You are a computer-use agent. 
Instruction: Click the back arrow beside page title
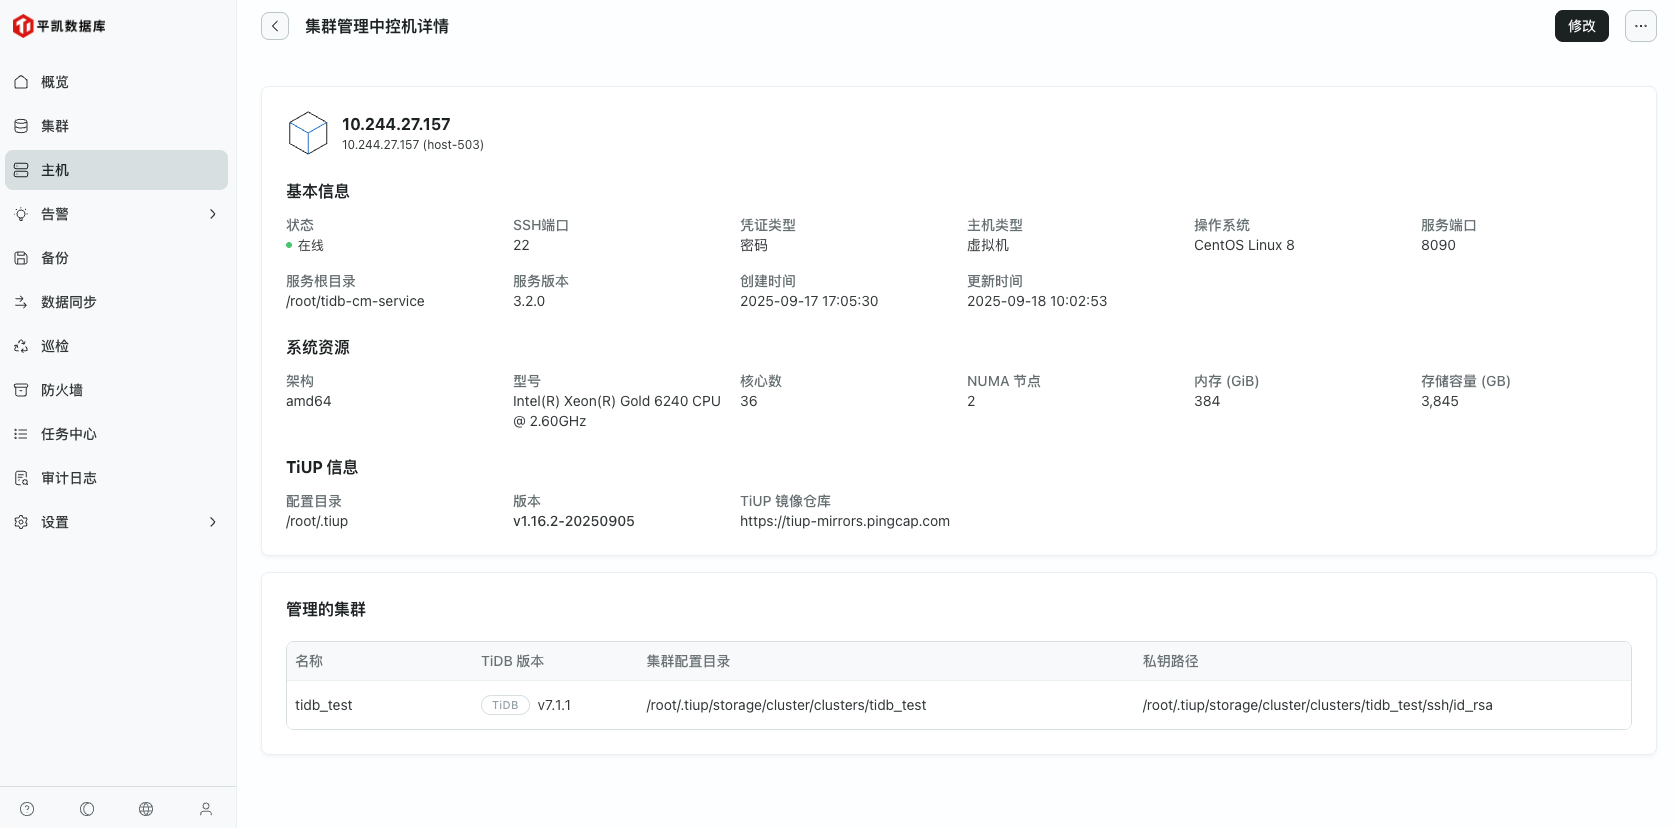[275, 26]
